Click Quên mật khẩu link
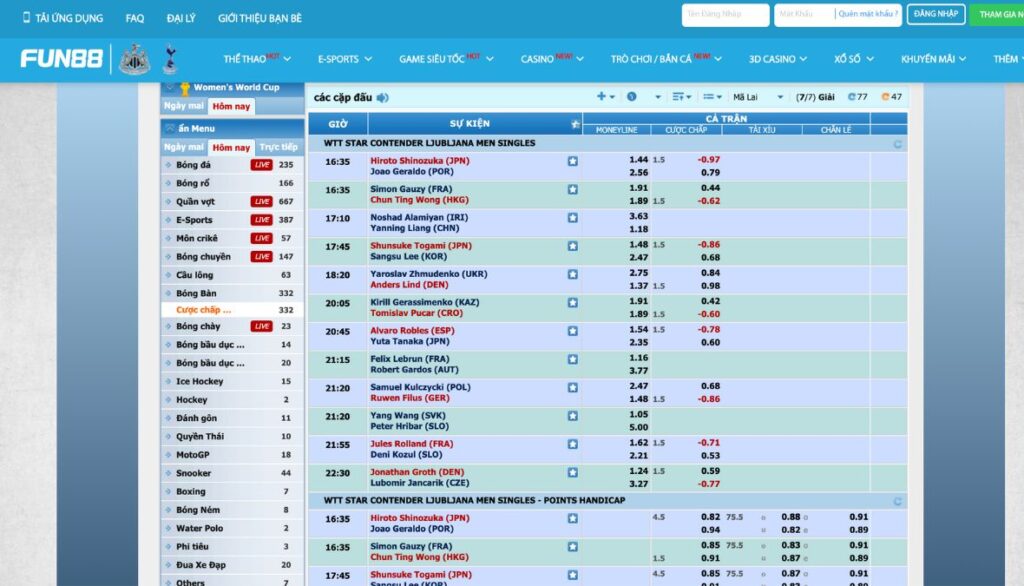This screenshot has height=586, width=1024. 869,14
